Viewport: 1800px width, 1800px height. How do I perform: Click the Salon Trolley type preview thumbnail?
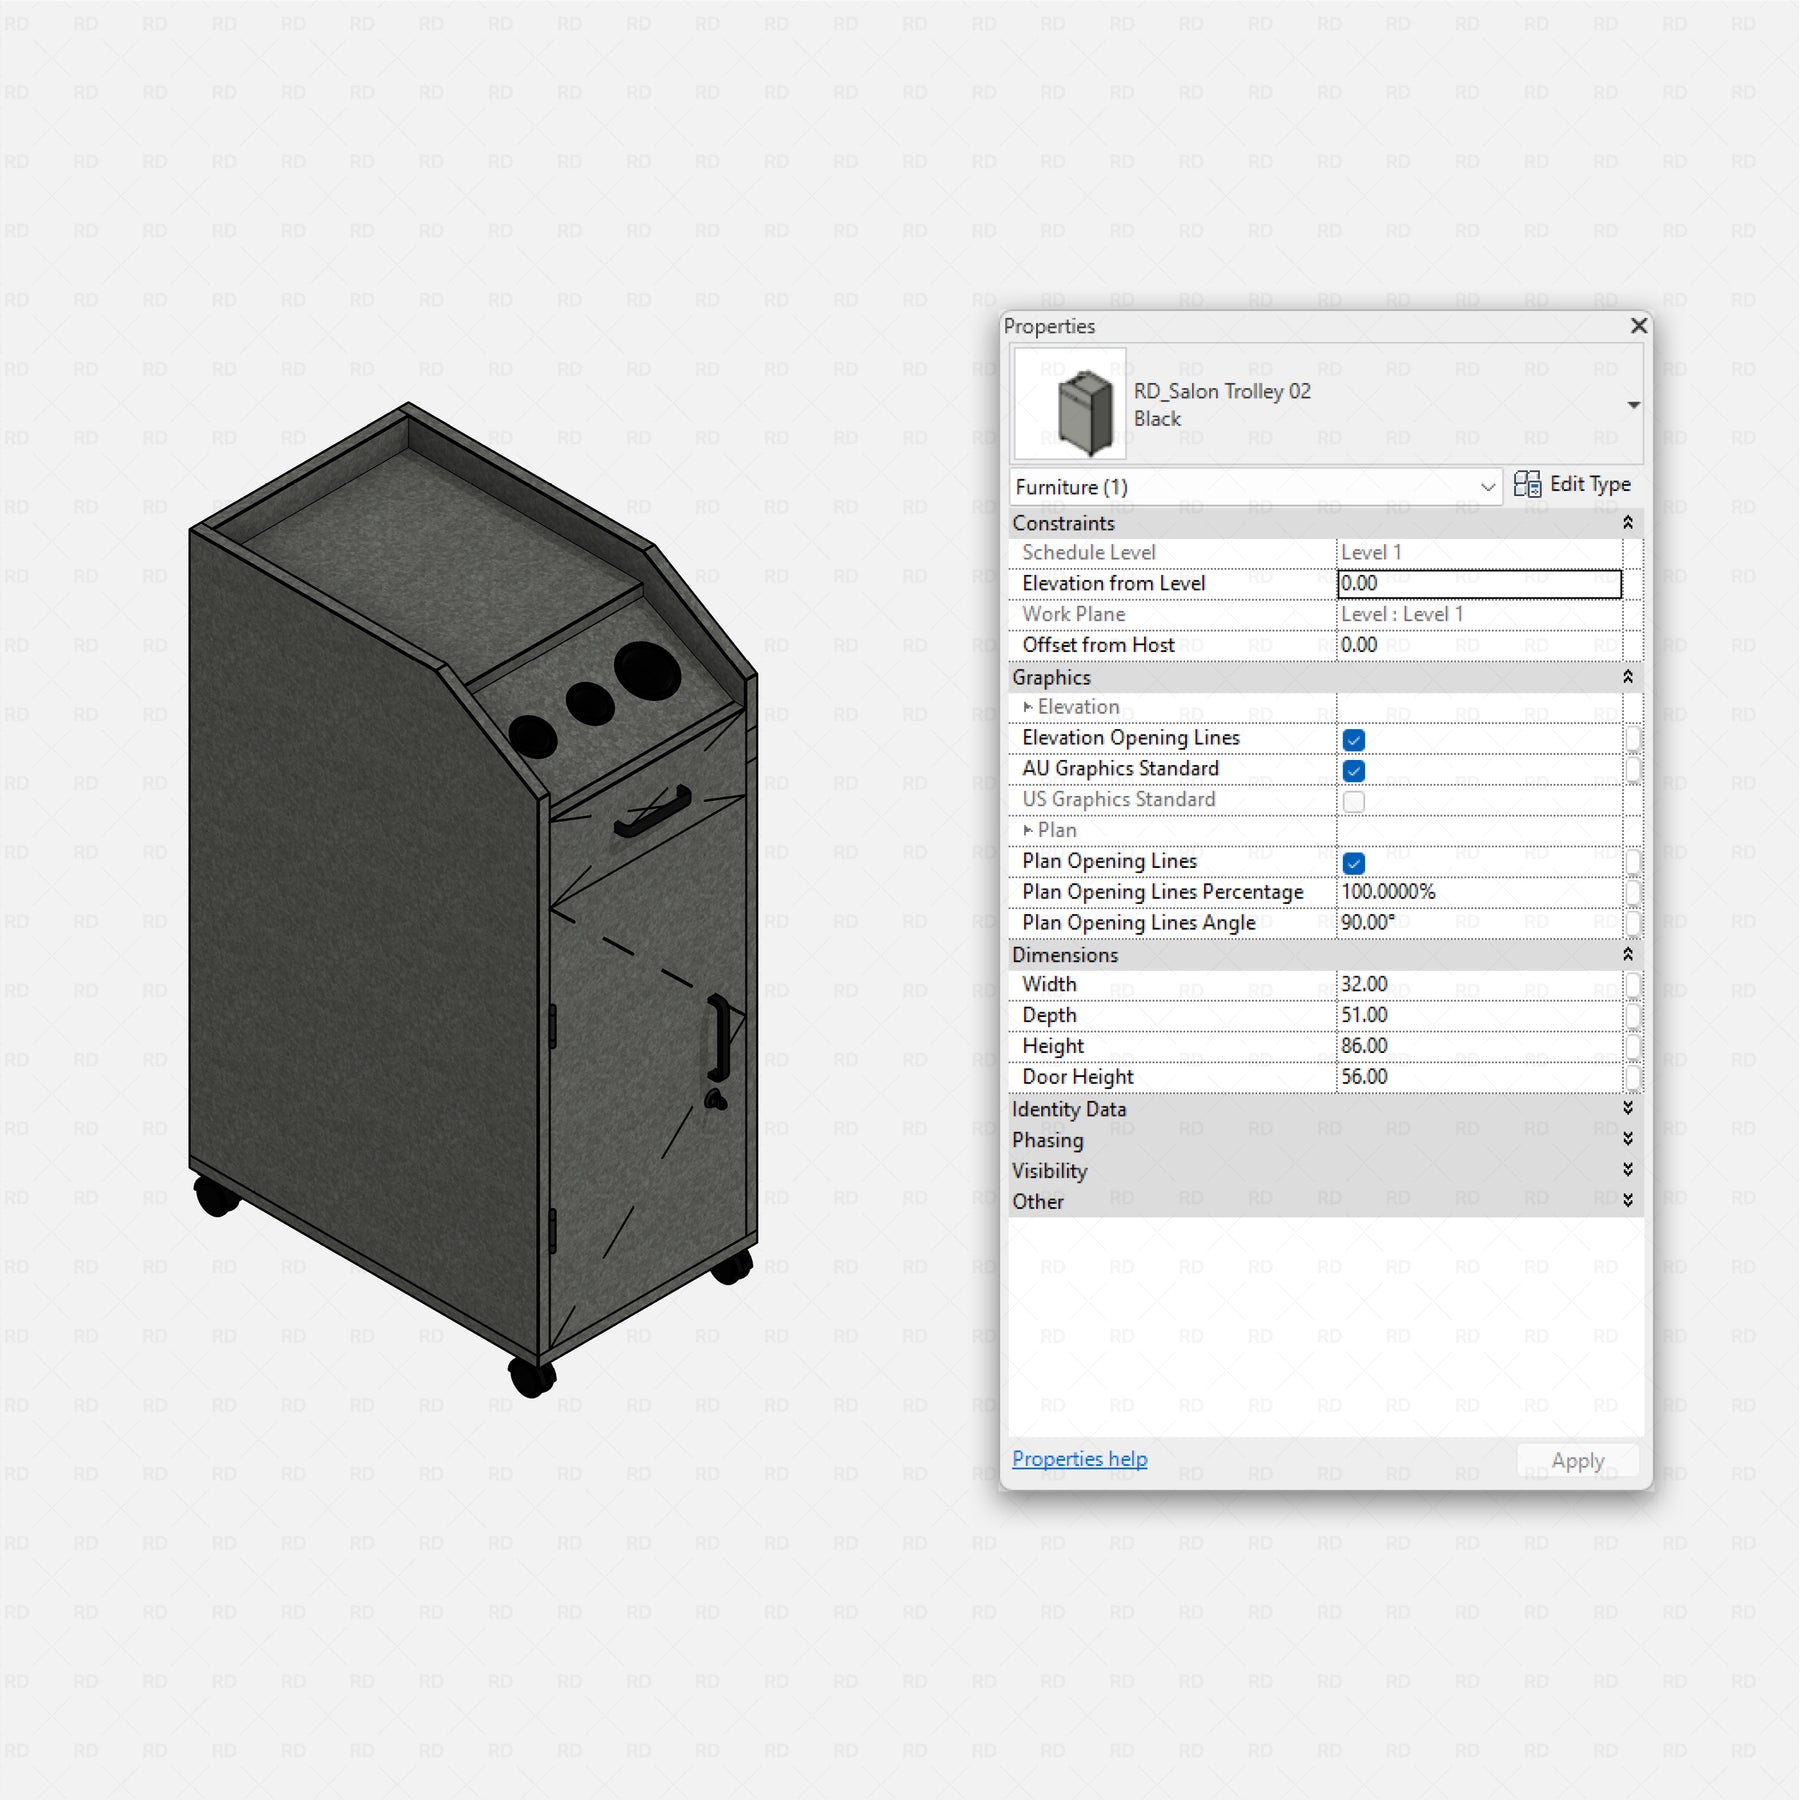[x=1070, y=405]
